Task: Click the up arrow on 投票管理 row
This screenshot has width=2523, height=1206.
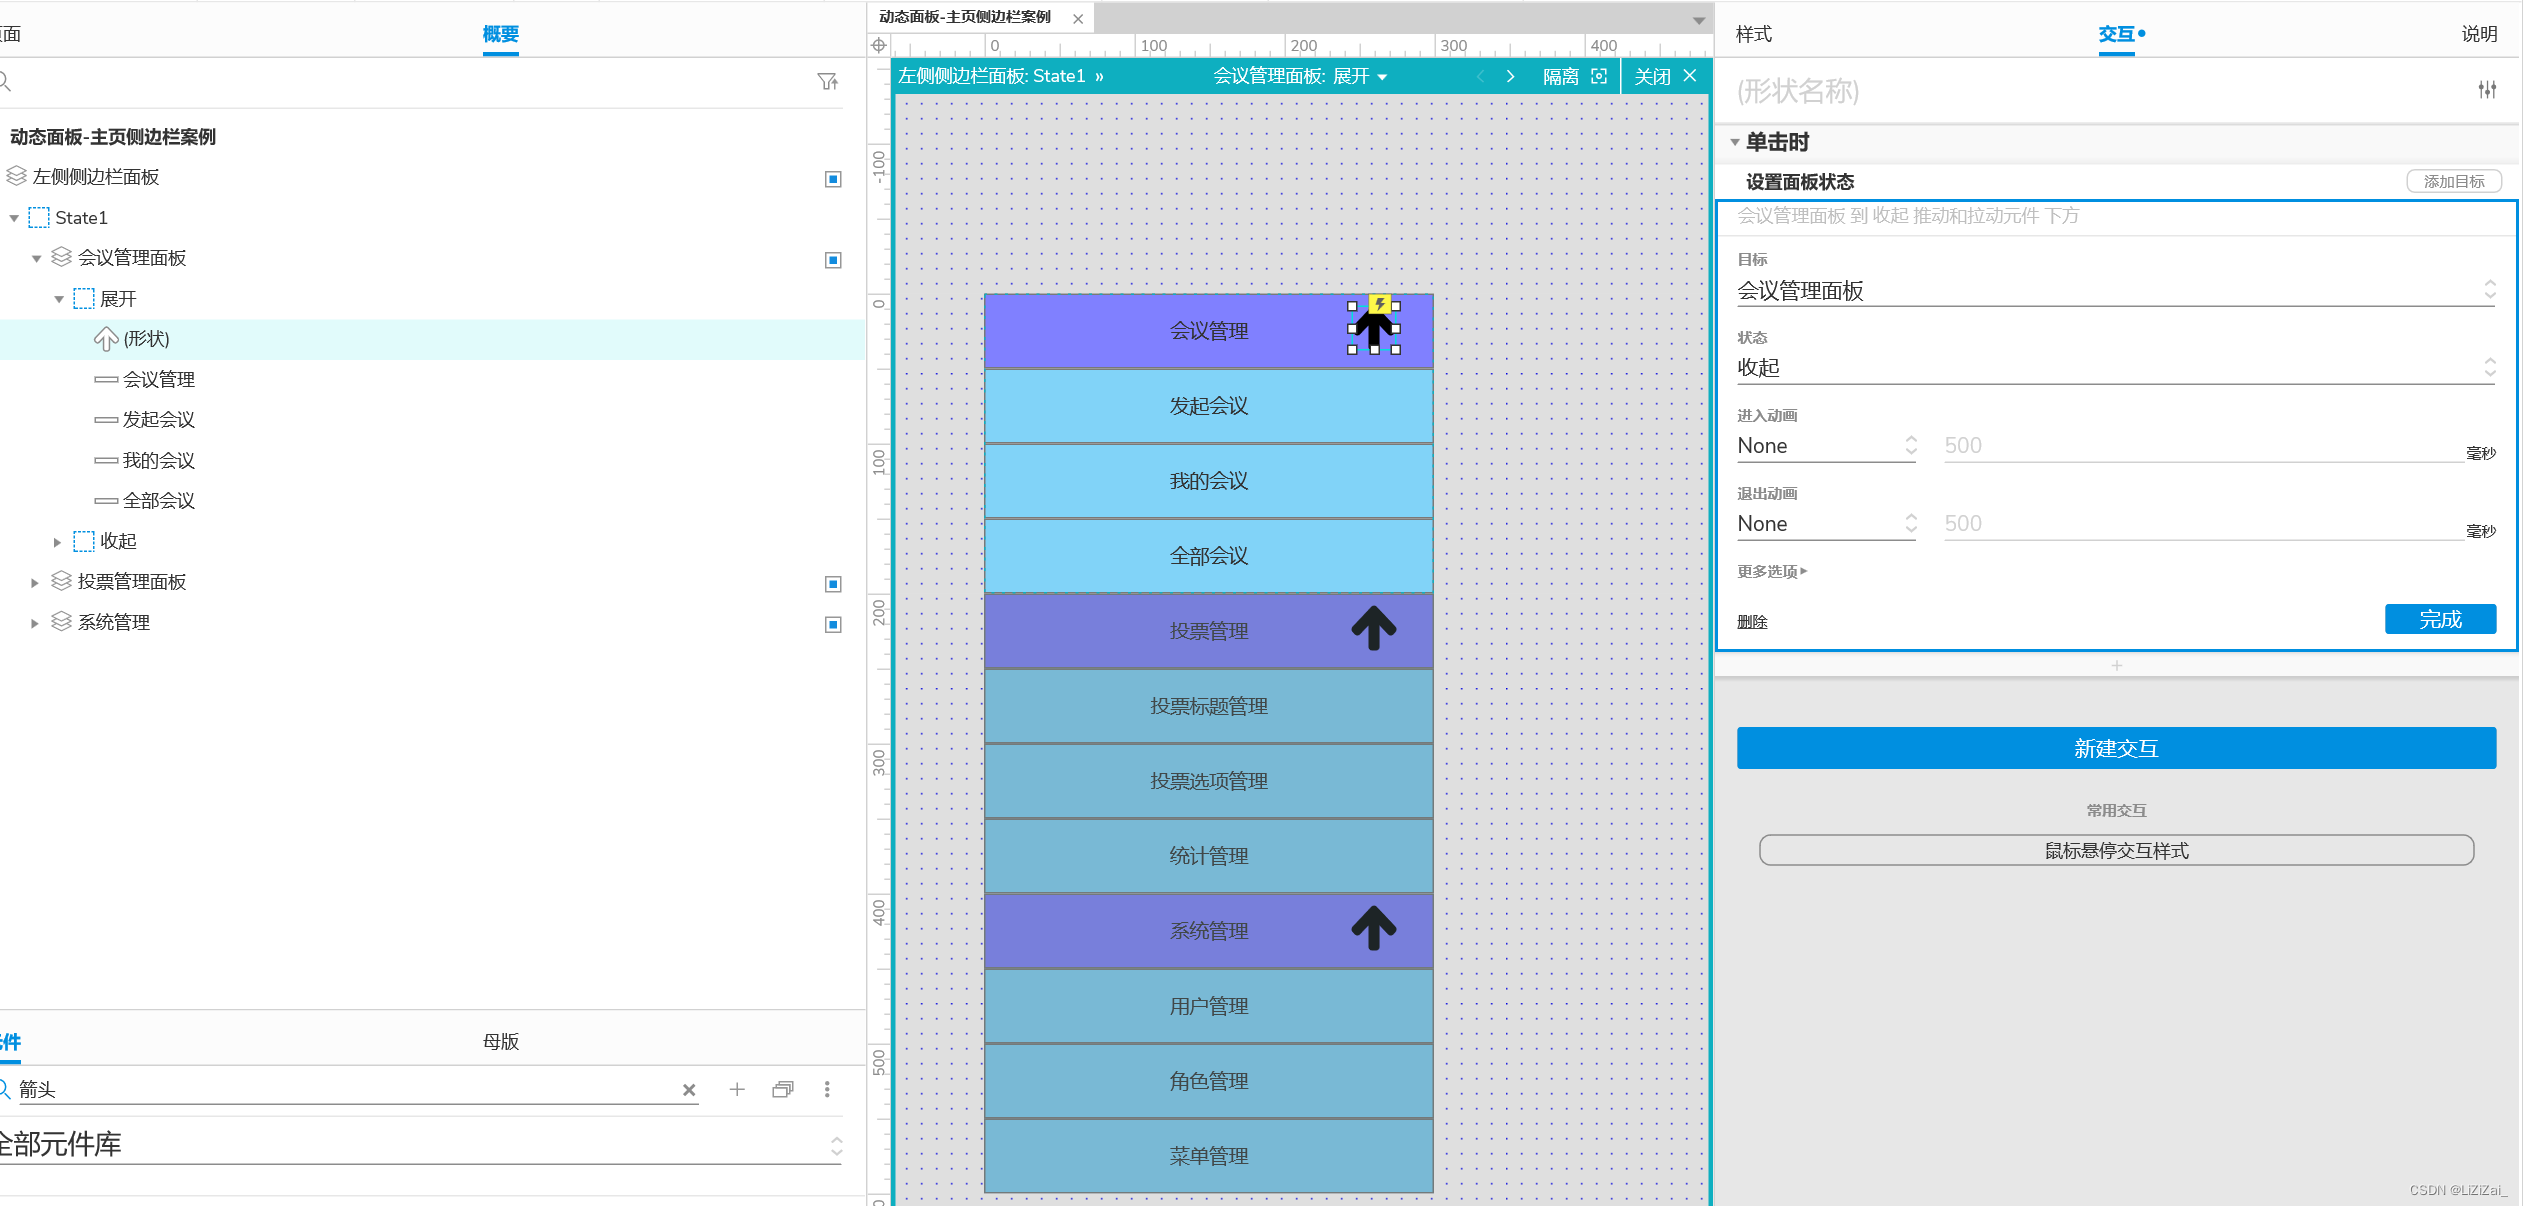Action: [x=1373, y=629]
